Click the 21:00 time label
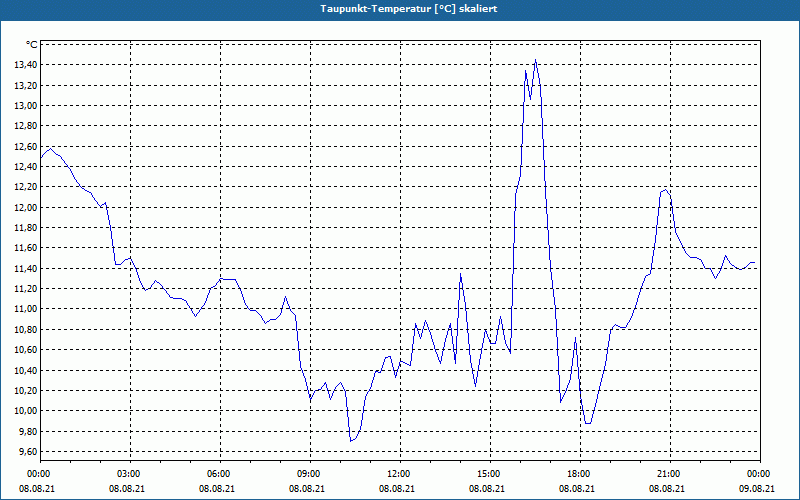This screenshot has width=800, height=500. click(x=670, y=473)
